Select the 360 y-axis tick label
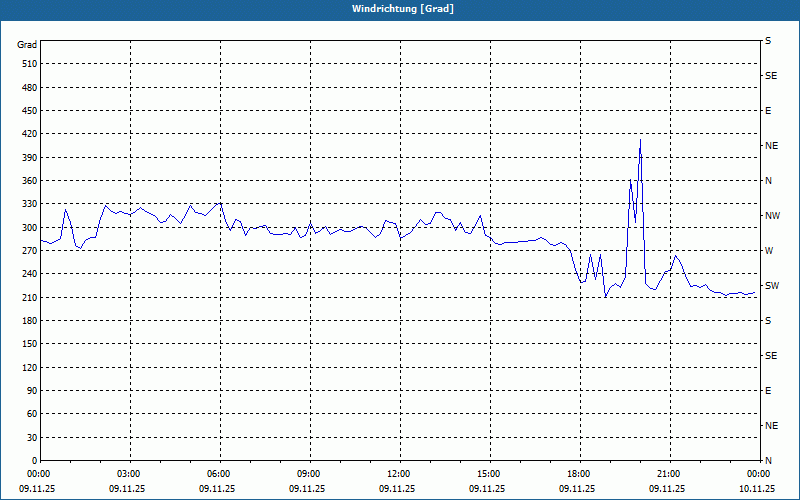 coord(30,181)
